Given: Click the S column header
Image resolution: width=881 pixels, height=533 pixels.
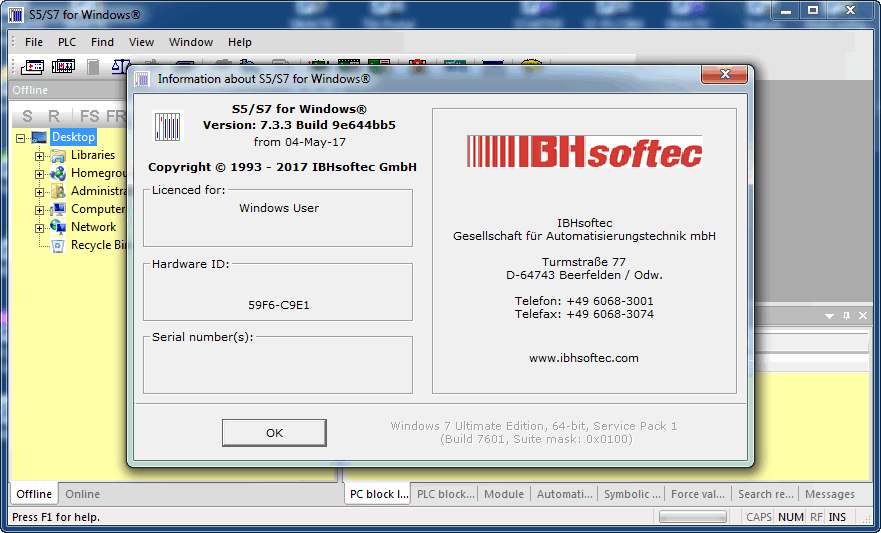Looking at the screenshot, I should (27, 116).
